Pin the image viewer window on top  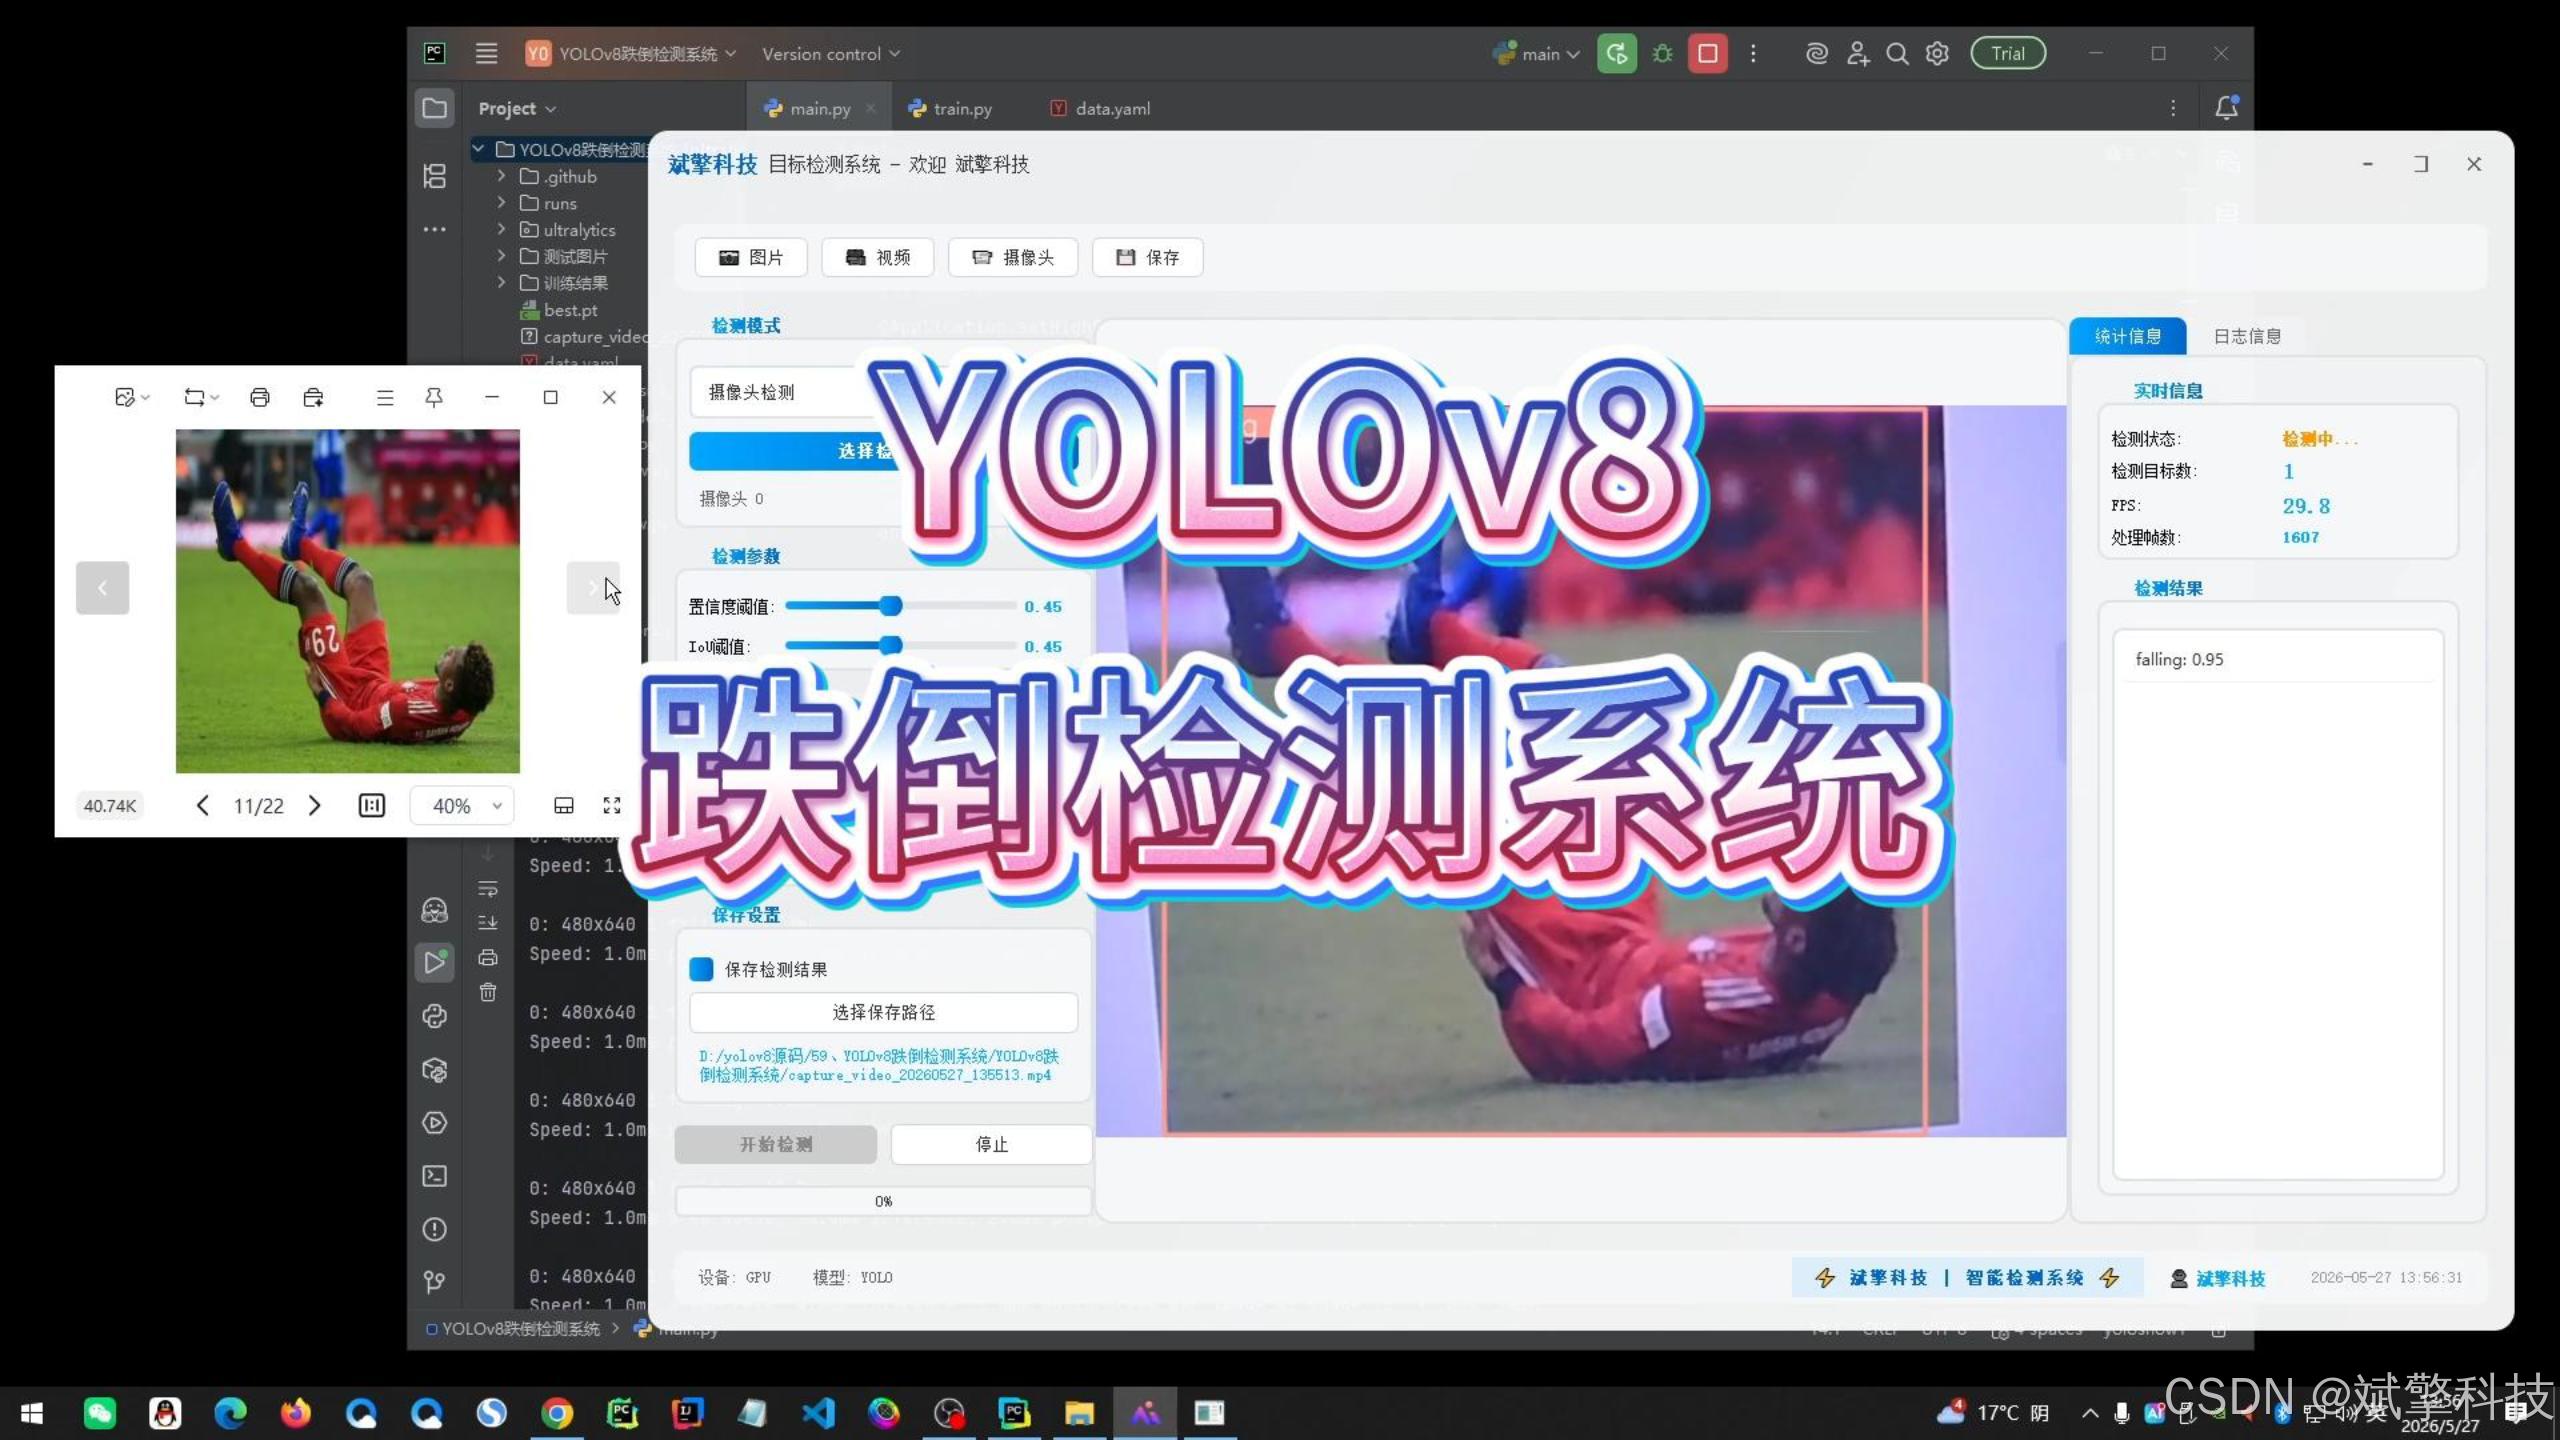[x=434, y=397]
